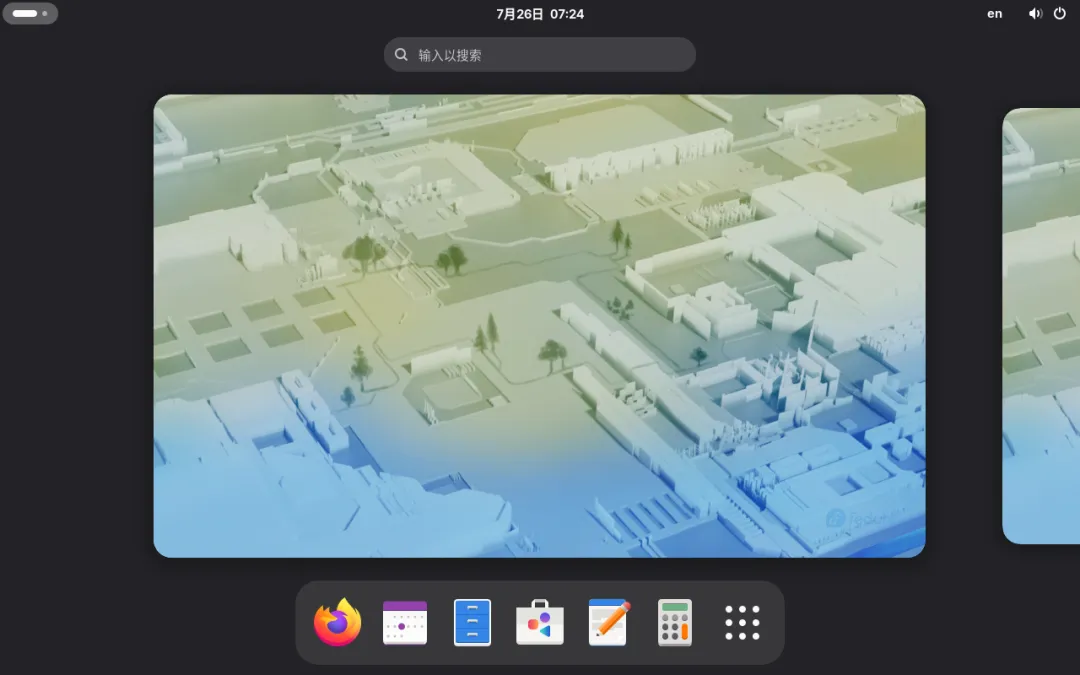
Task: Open the power button system menu
Action: [x=1060, y=14]
